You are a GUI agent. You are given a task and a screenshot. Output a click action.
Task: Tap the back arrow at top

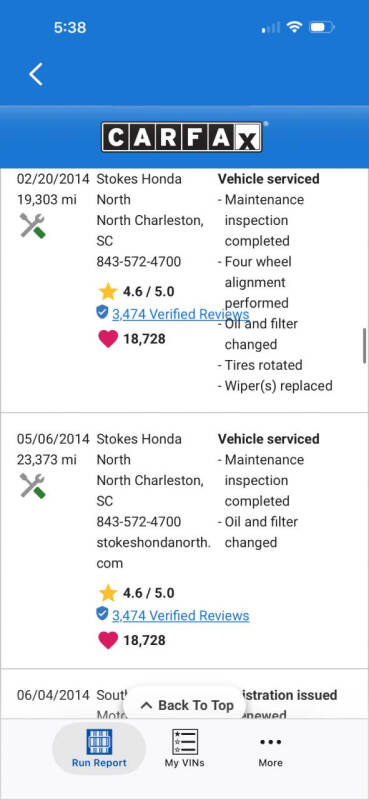[36, 74]
